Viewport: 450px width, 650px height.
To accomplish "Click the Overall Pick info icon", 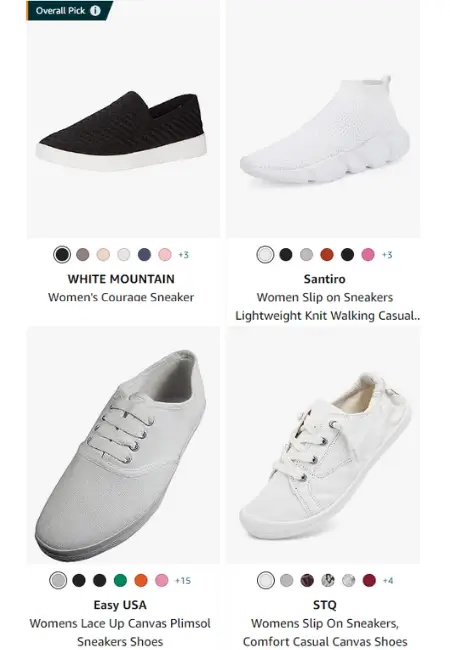I will 95,10.
